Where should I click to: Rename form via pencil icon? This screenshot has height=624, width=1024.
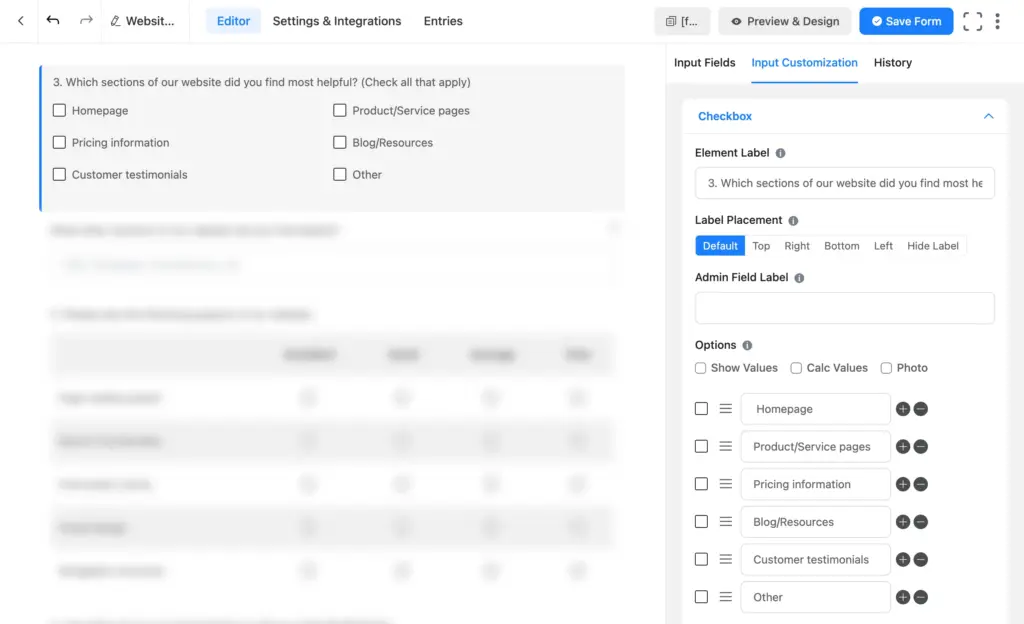[116, 21]
